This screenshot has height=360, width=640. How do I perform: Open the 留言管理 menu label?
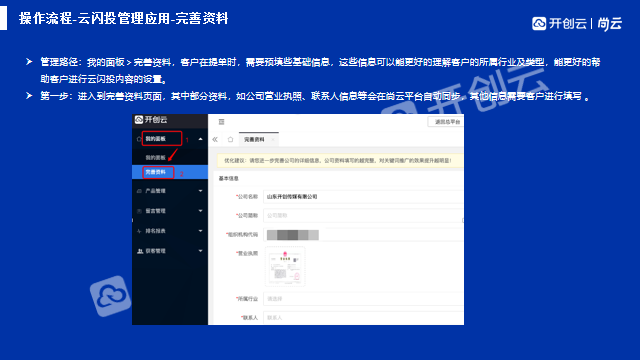pos(156,211)
